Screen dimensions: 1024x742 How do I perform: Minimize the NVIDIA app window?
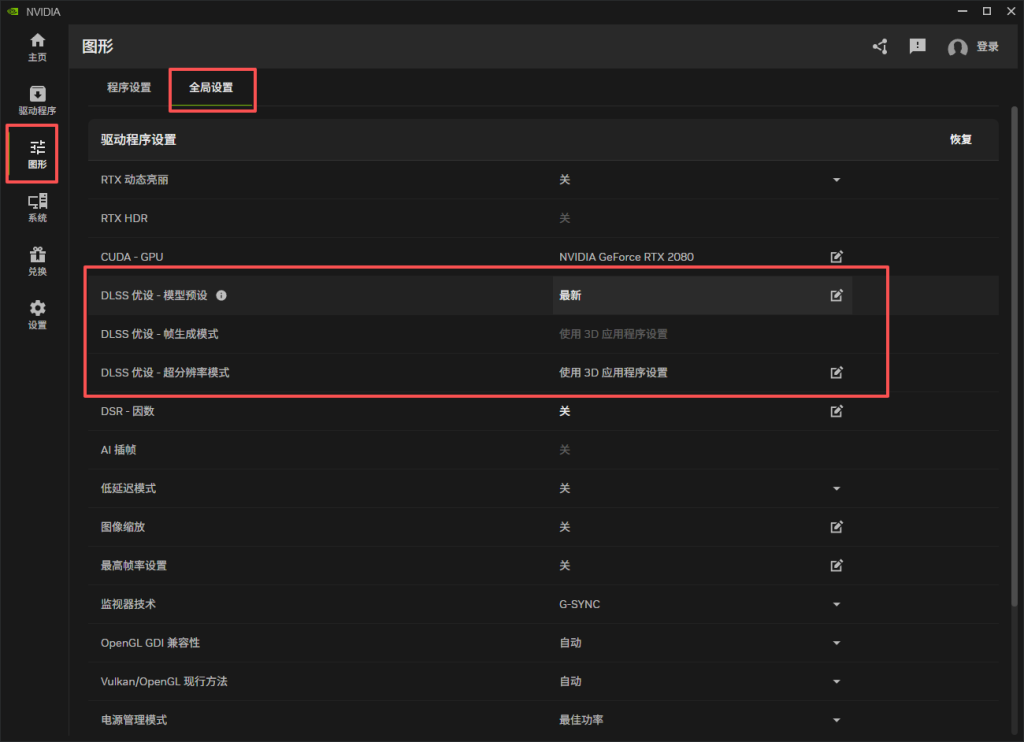963,11
